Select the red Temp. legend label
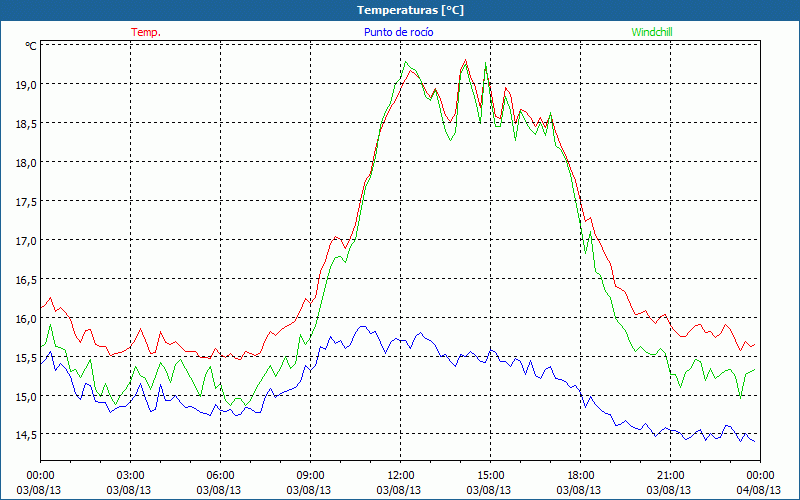 (146, 32)
